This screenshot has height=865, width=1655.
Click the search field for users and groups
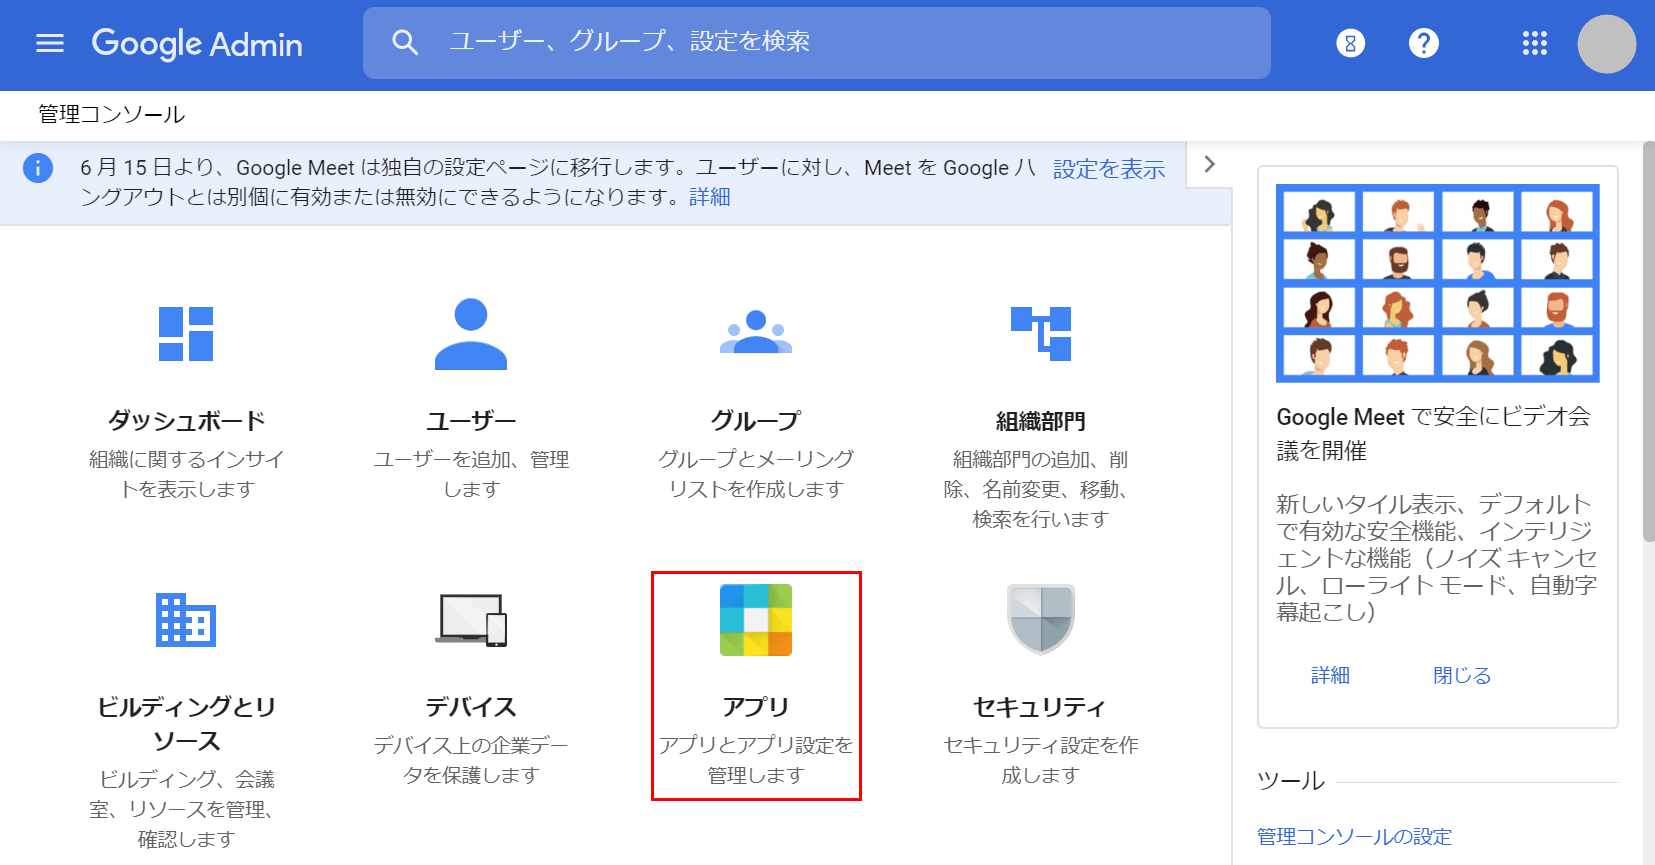[816, 42]
